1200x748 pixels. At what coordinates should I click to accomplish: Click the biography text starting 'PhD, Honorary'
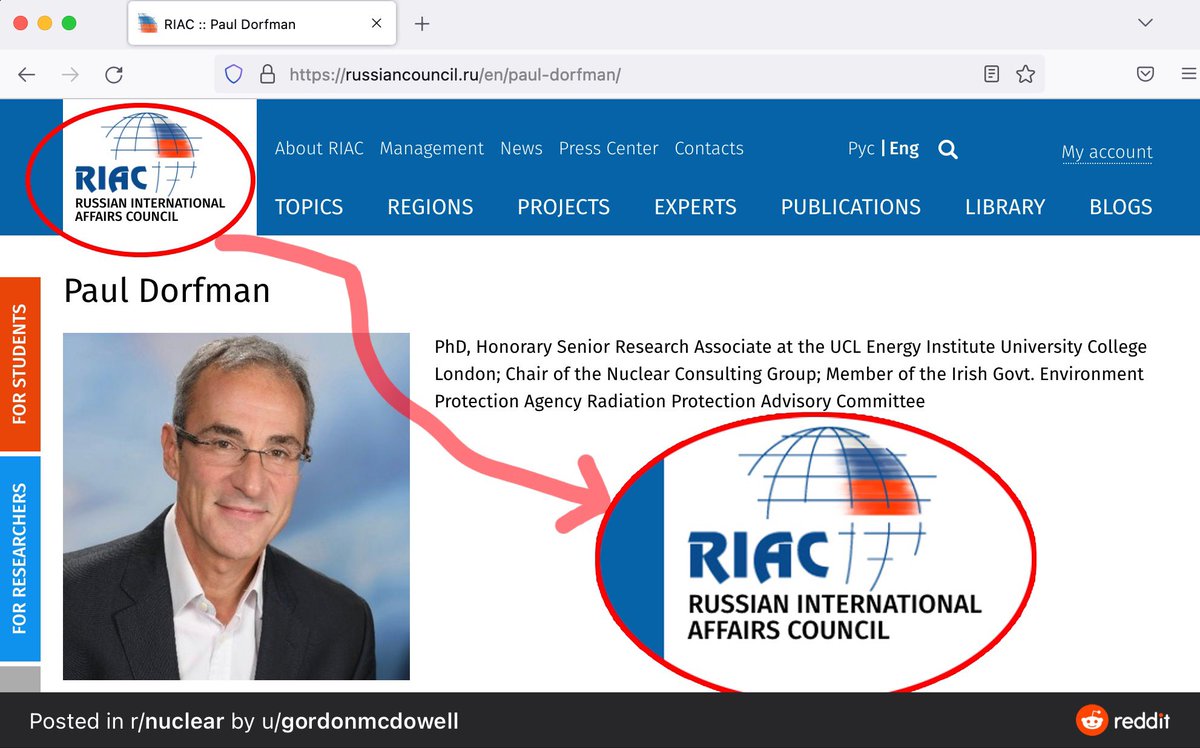coord(790,374)
